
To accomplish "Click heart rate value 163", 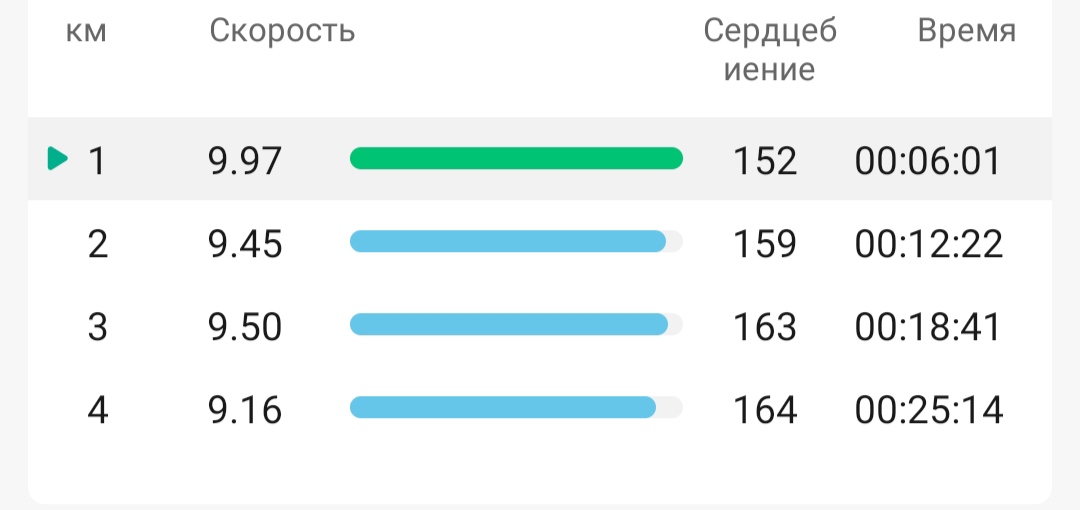I will pos(765,327).
